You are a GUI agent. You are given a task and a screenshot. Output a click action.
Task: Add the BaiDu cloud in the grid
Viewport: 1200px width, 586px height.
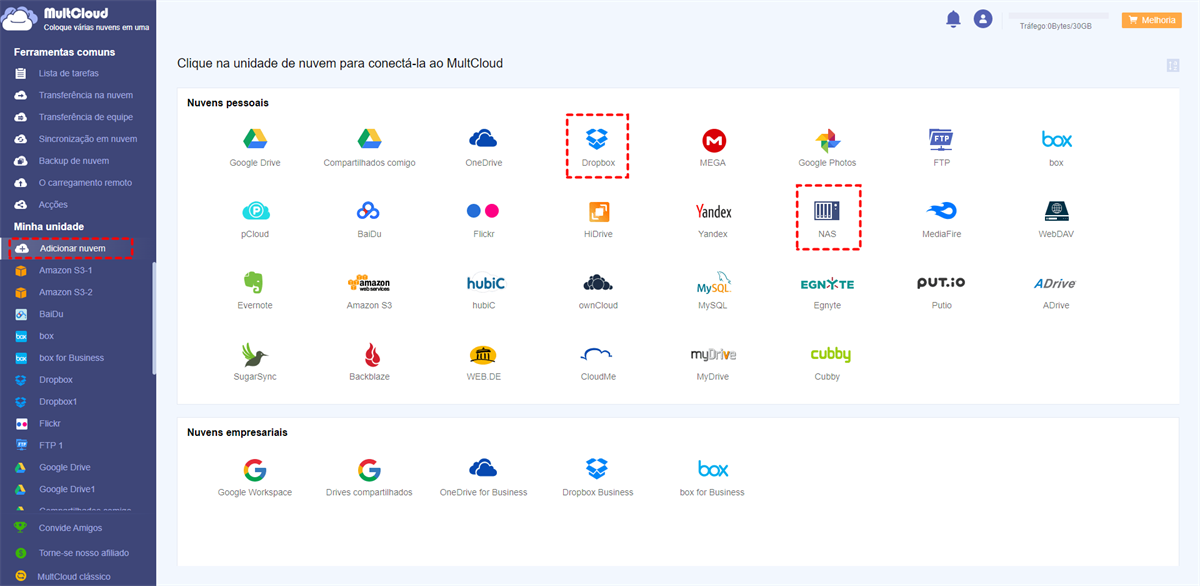pyautogui.click(x=369, y=211)
